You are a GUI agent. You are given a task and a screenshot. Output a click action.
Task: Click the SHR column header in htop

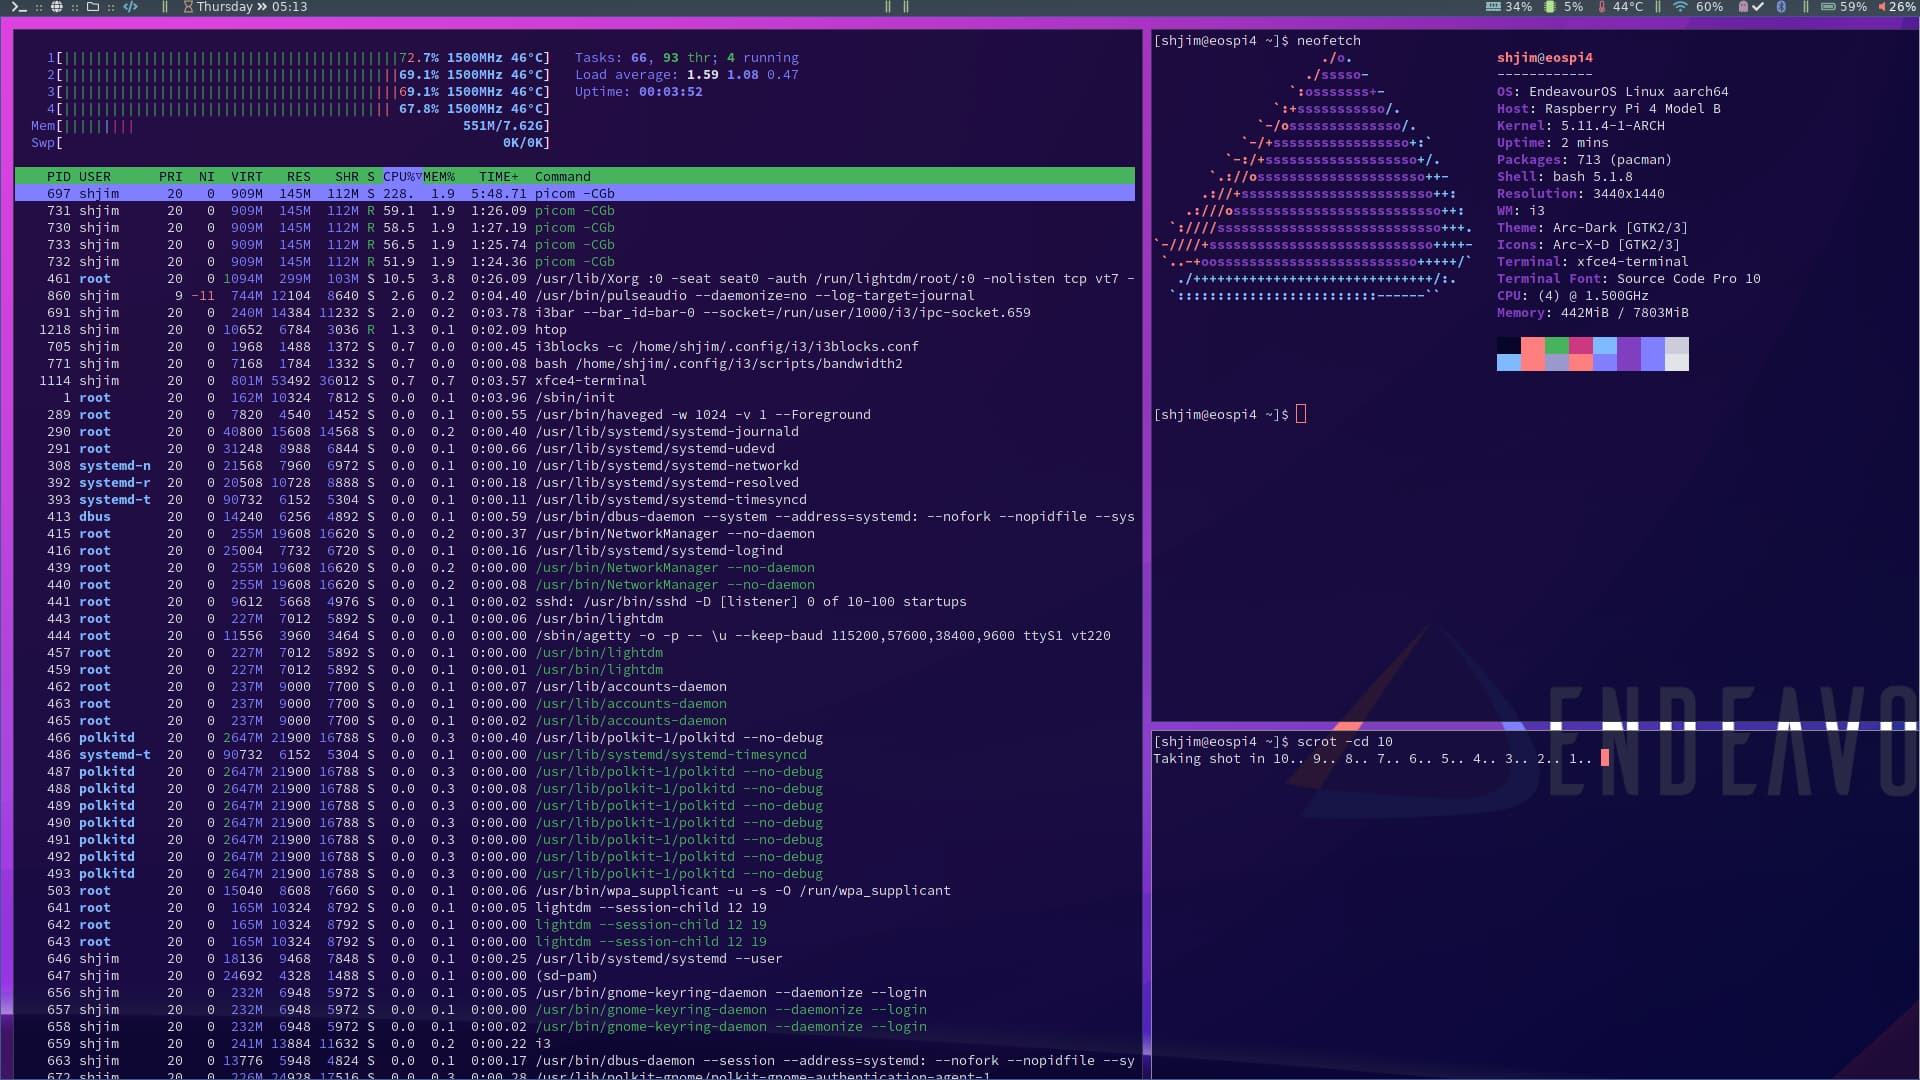click(347, 177)
